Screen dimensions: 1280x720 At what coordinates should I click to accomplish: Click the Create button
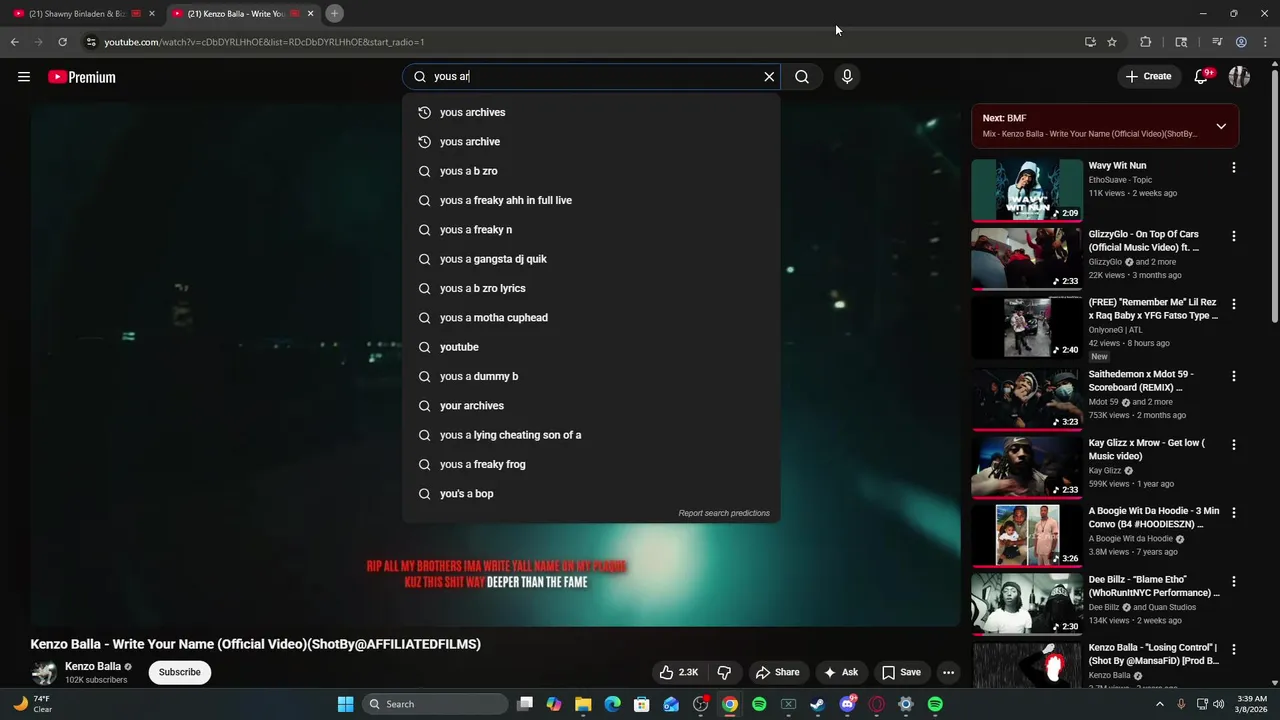pos(1148,76)
